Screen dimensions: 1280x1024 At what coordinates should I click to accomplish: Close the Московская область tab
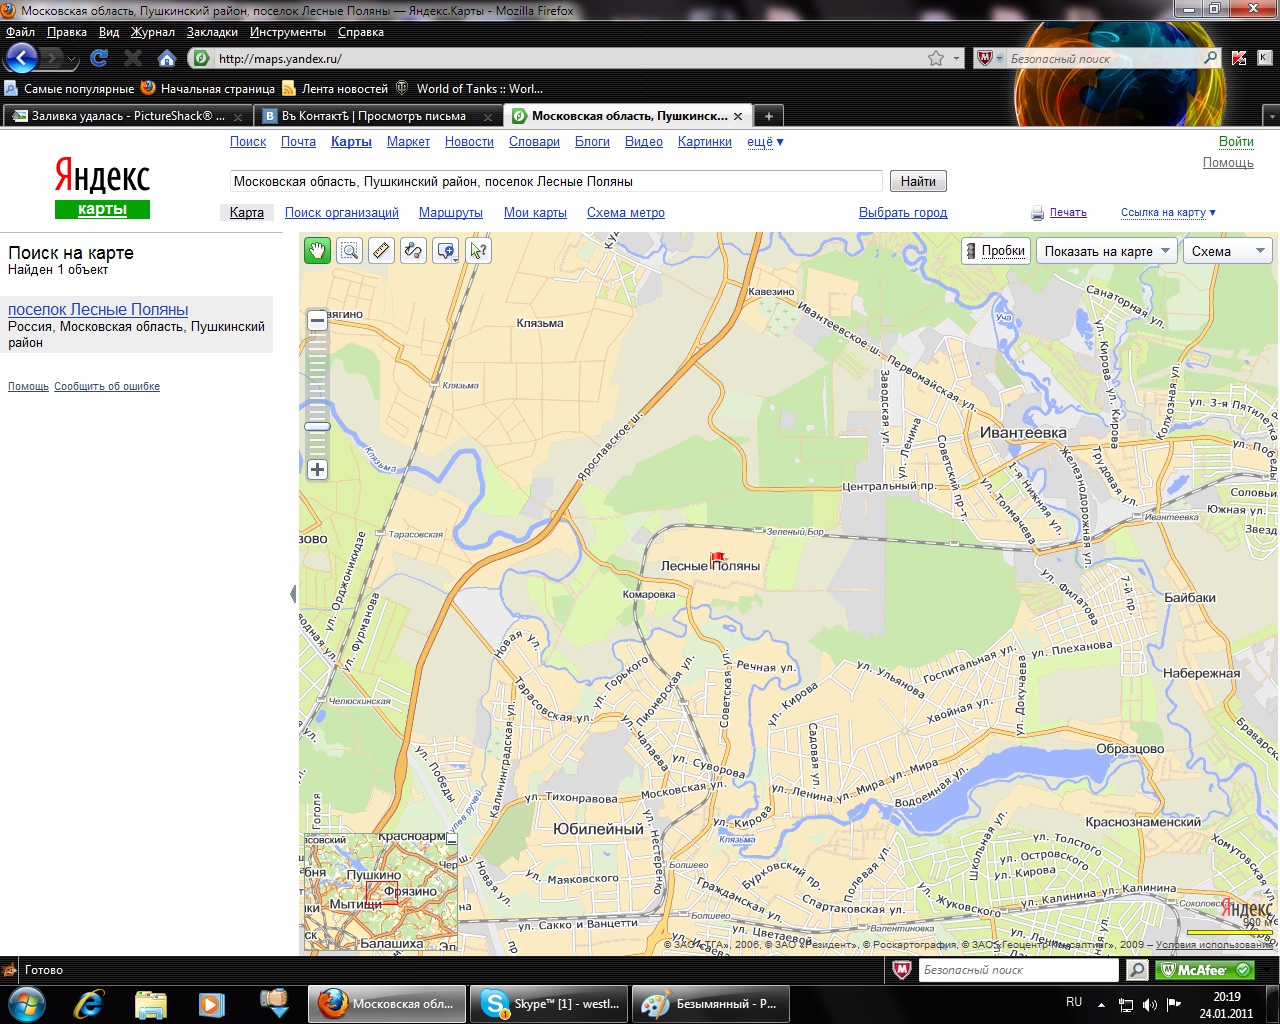[x=738, y=116]
